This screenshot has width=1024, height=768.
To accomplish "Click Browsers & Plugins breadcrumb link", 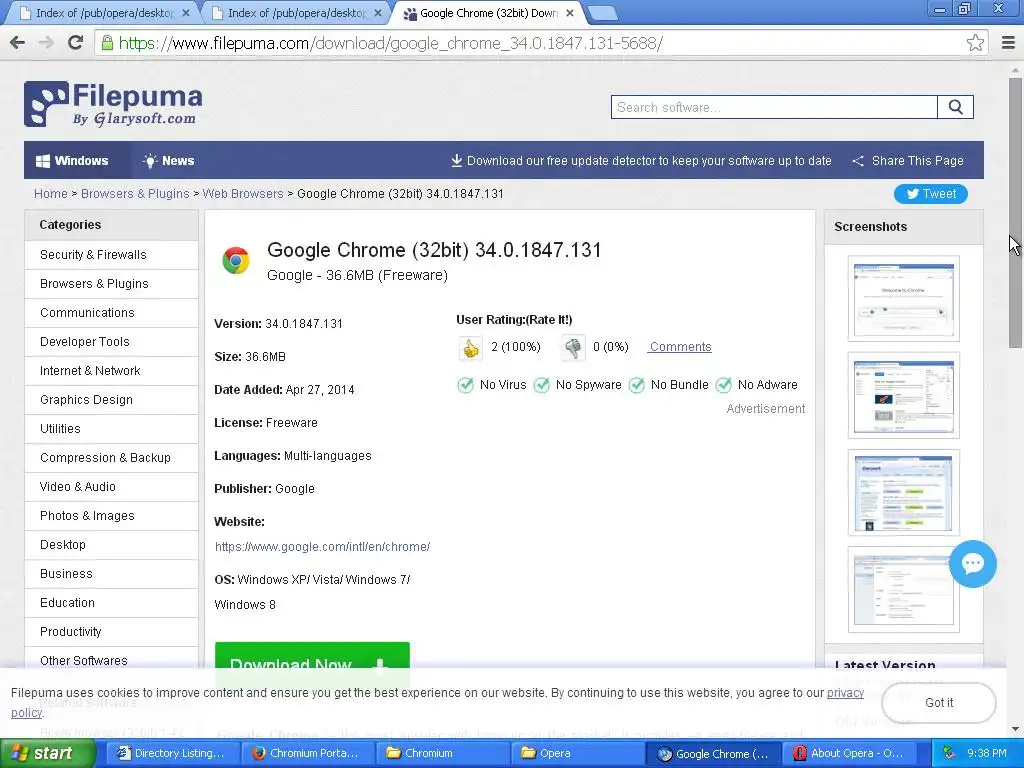I will click(x=135, y=194).
